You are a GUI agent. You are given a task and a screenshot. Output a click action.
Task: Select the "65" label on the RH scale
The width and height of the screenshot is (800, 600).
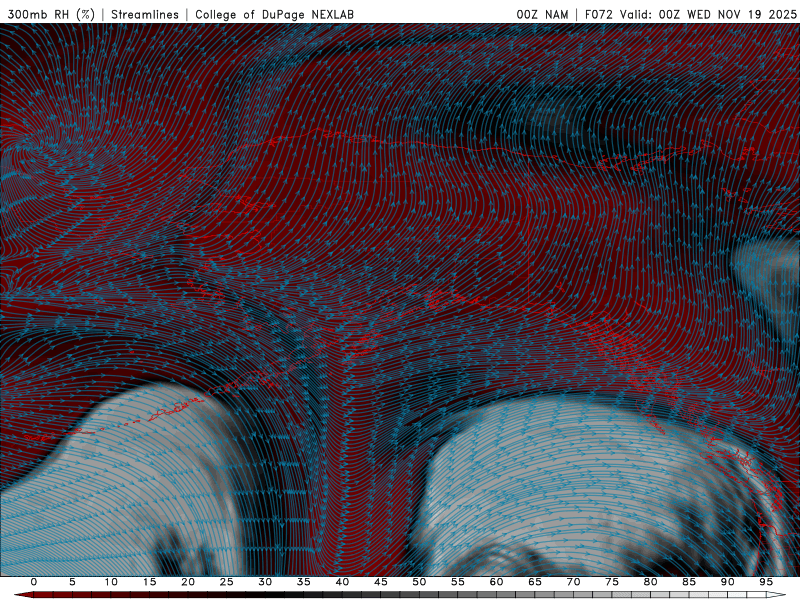pyautogui.click(x=535, y=582)
